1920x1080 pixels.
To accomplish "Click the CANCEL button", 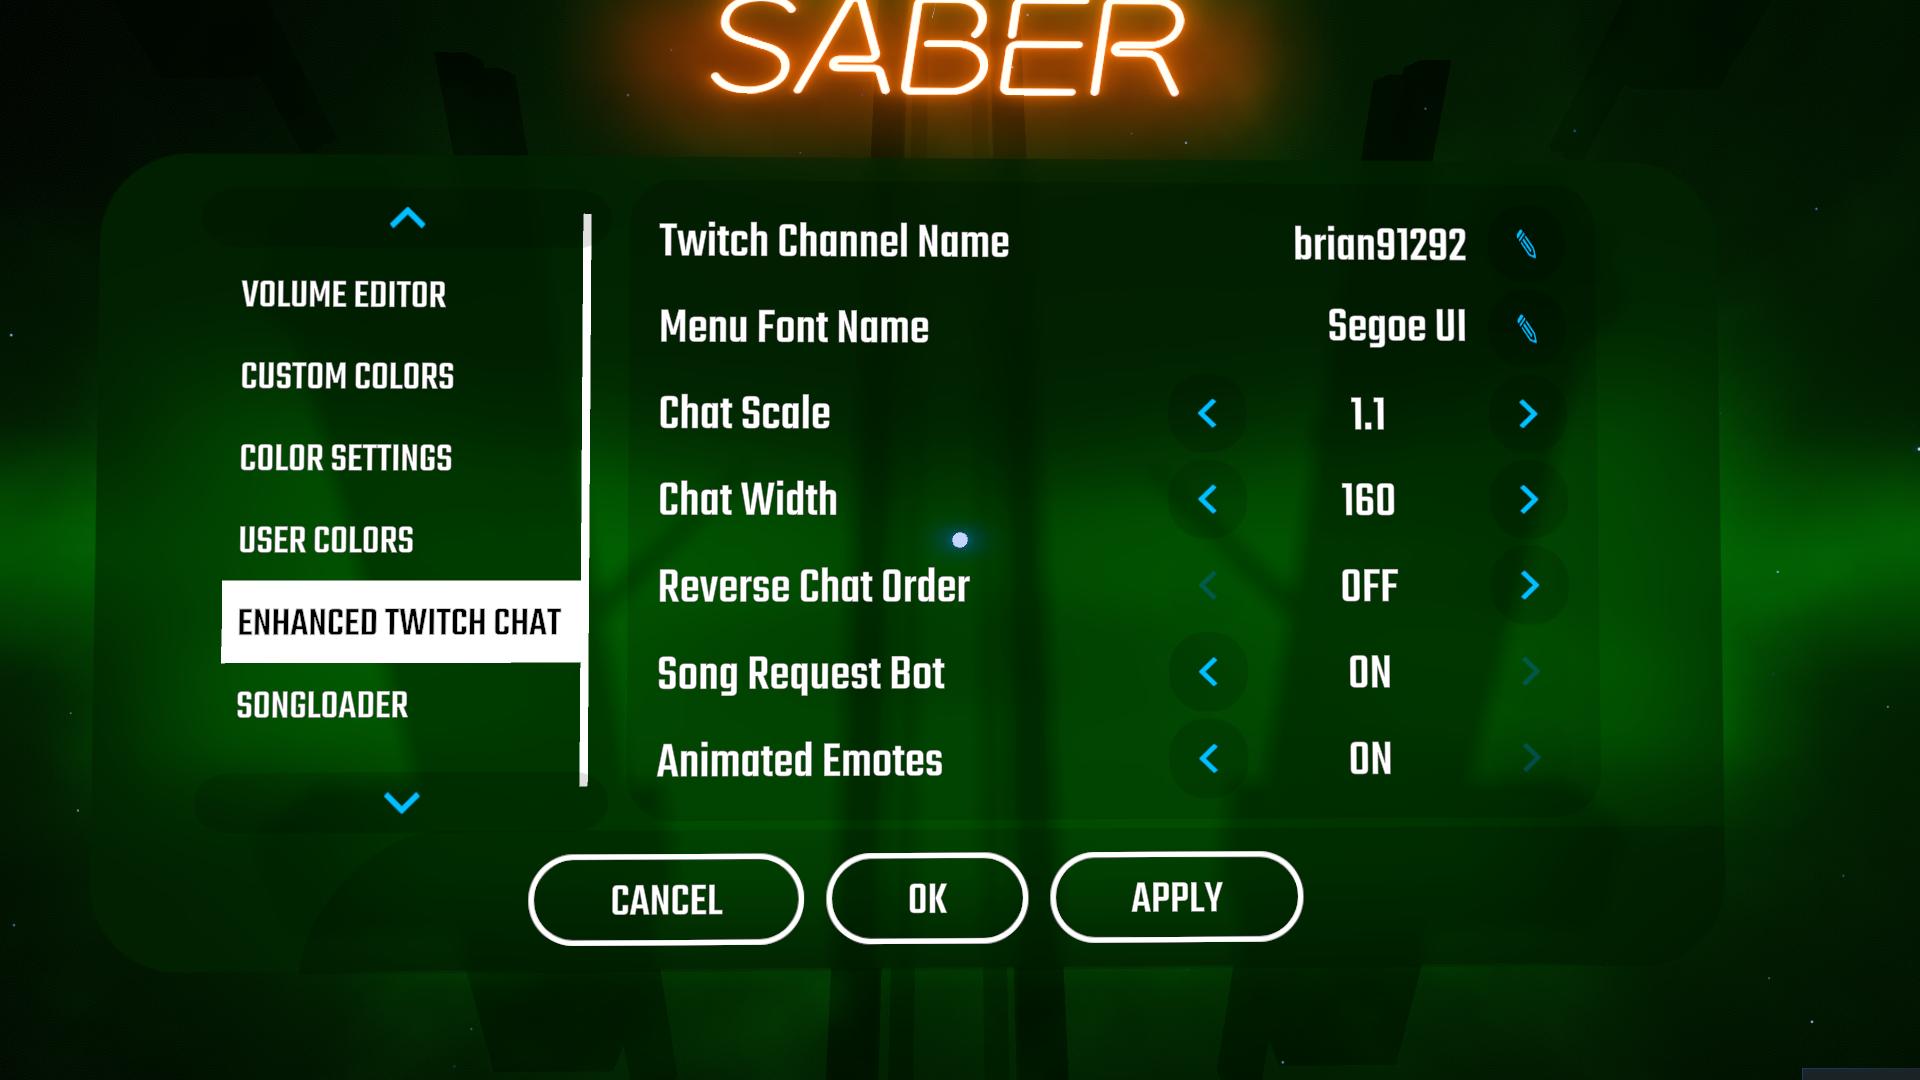I will [666, 898].
